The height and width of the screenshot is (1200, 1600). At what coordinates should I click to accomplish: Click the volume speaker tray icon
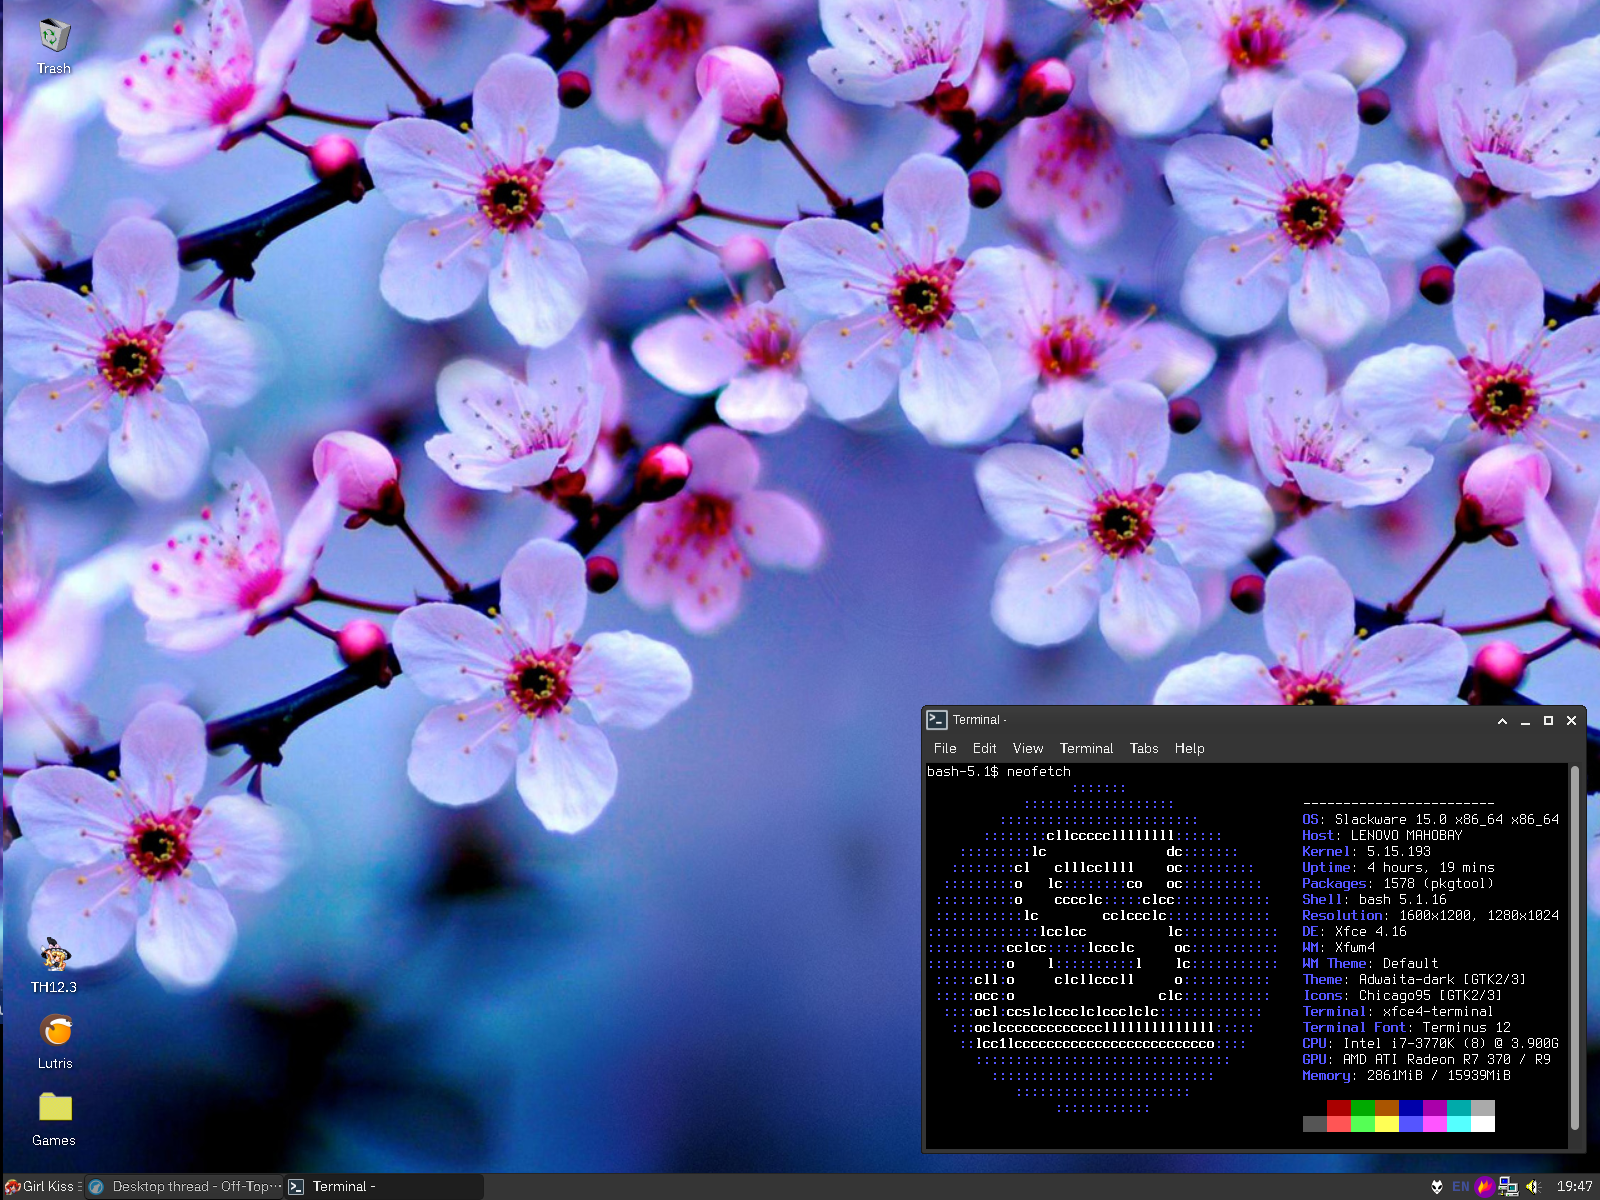point(1533,1187)
